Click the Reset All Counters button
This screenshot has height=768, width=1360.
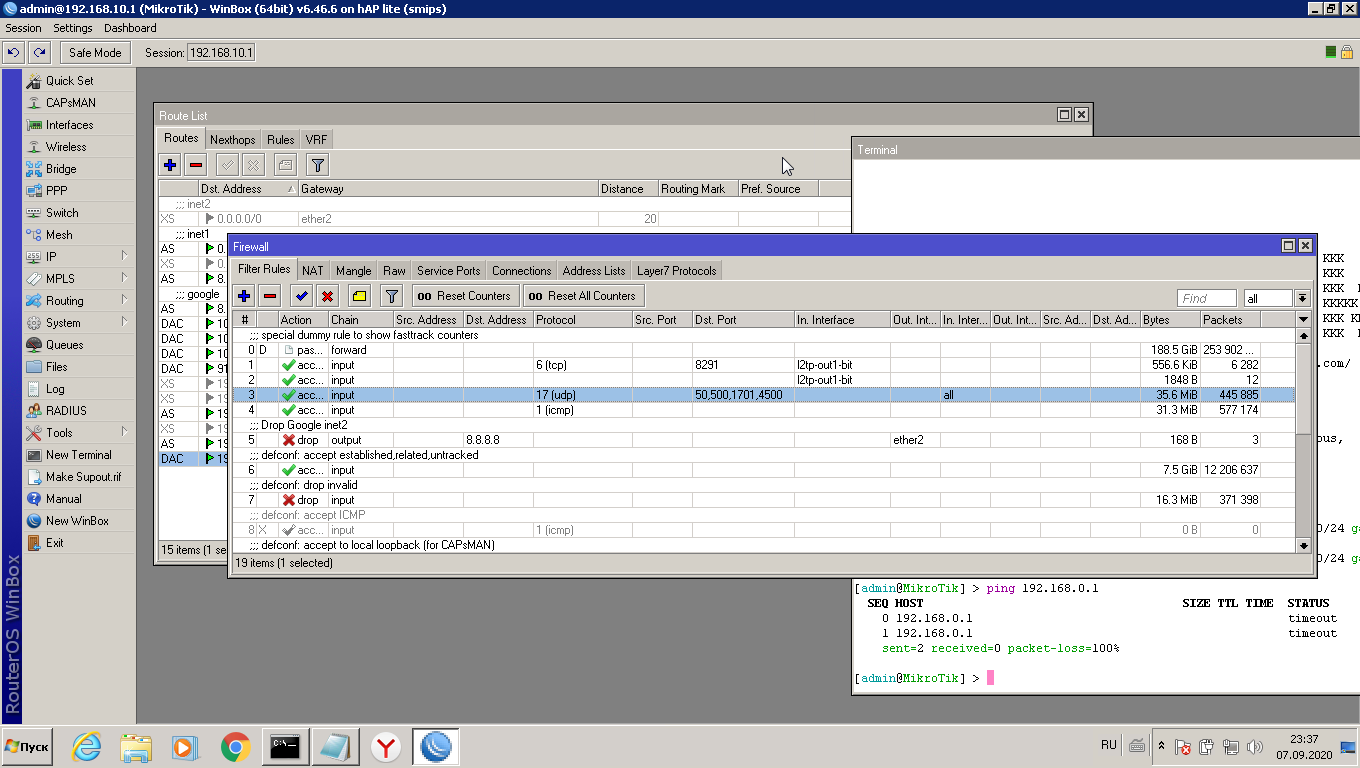pos(583,296)
